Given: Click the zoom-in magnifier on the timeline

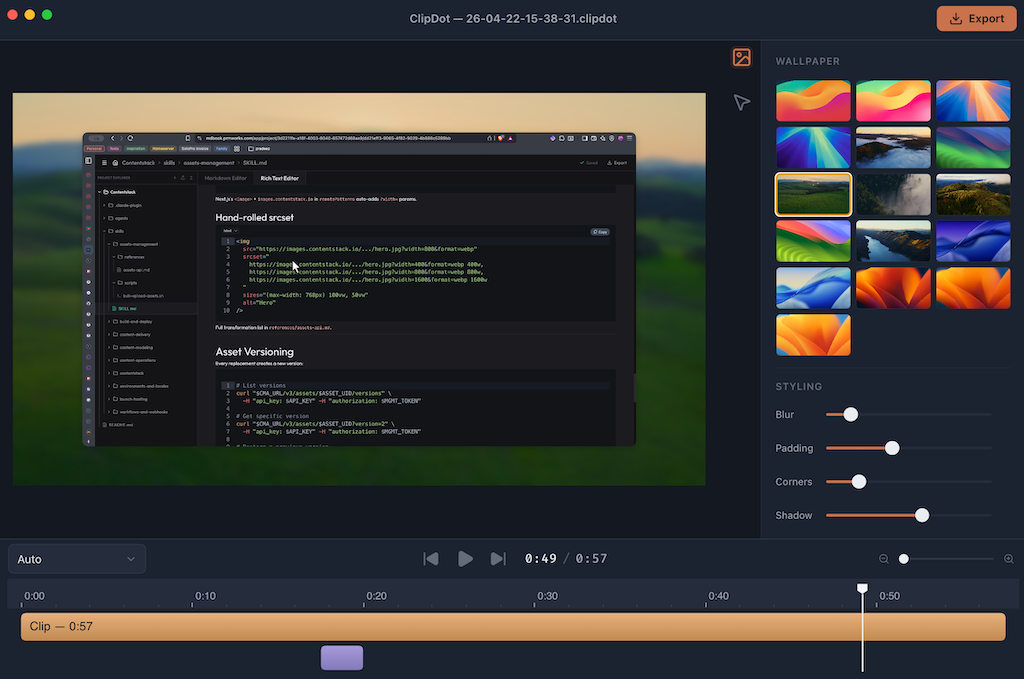Looking at the screenshot, I should click(x=1009, y=558).
